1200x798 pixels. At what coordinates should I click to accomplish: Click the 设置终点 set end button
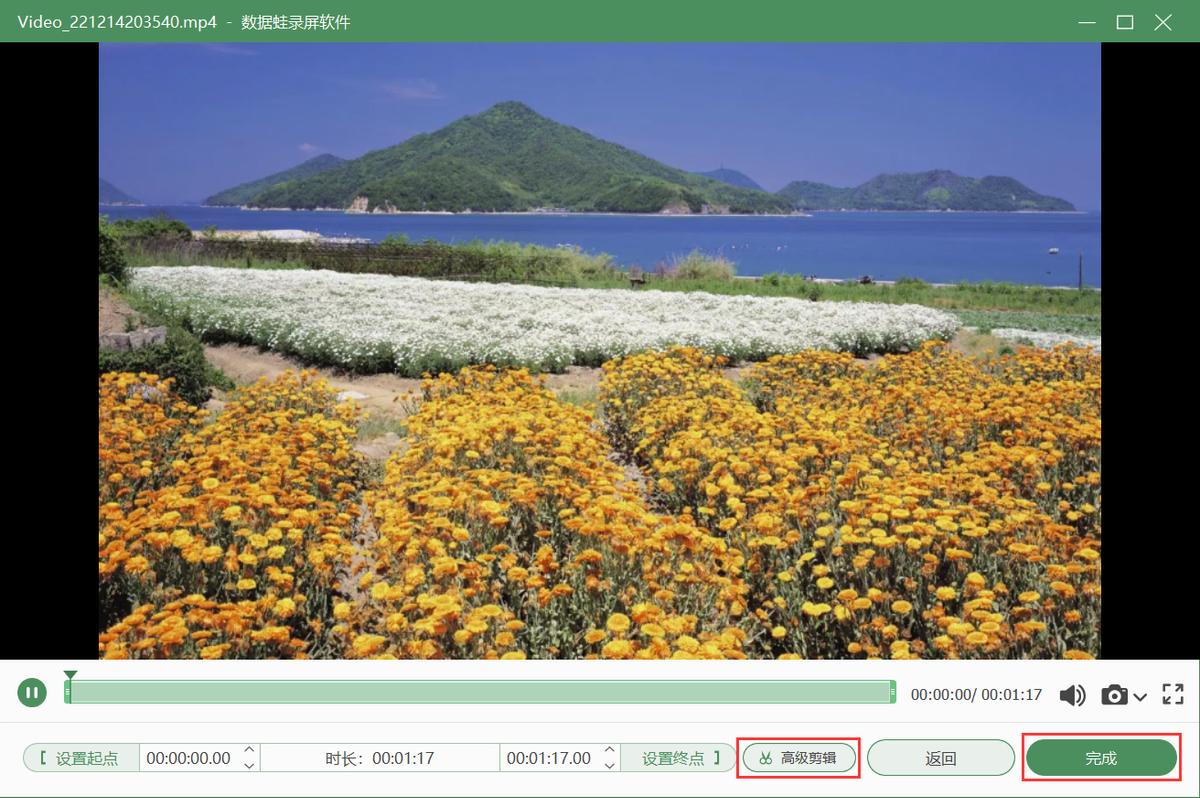tap(678, 757)
